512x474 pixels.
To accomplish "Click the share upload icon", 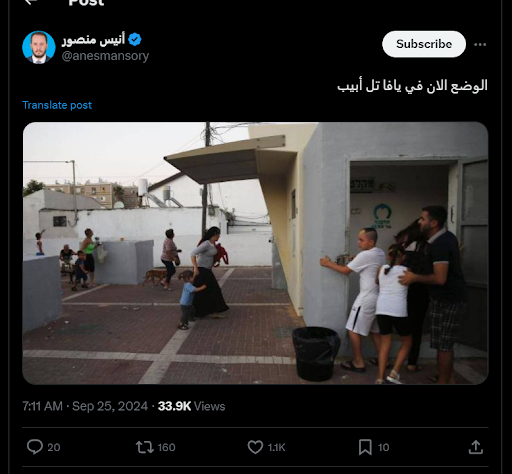I will click(x=476, y=447).
